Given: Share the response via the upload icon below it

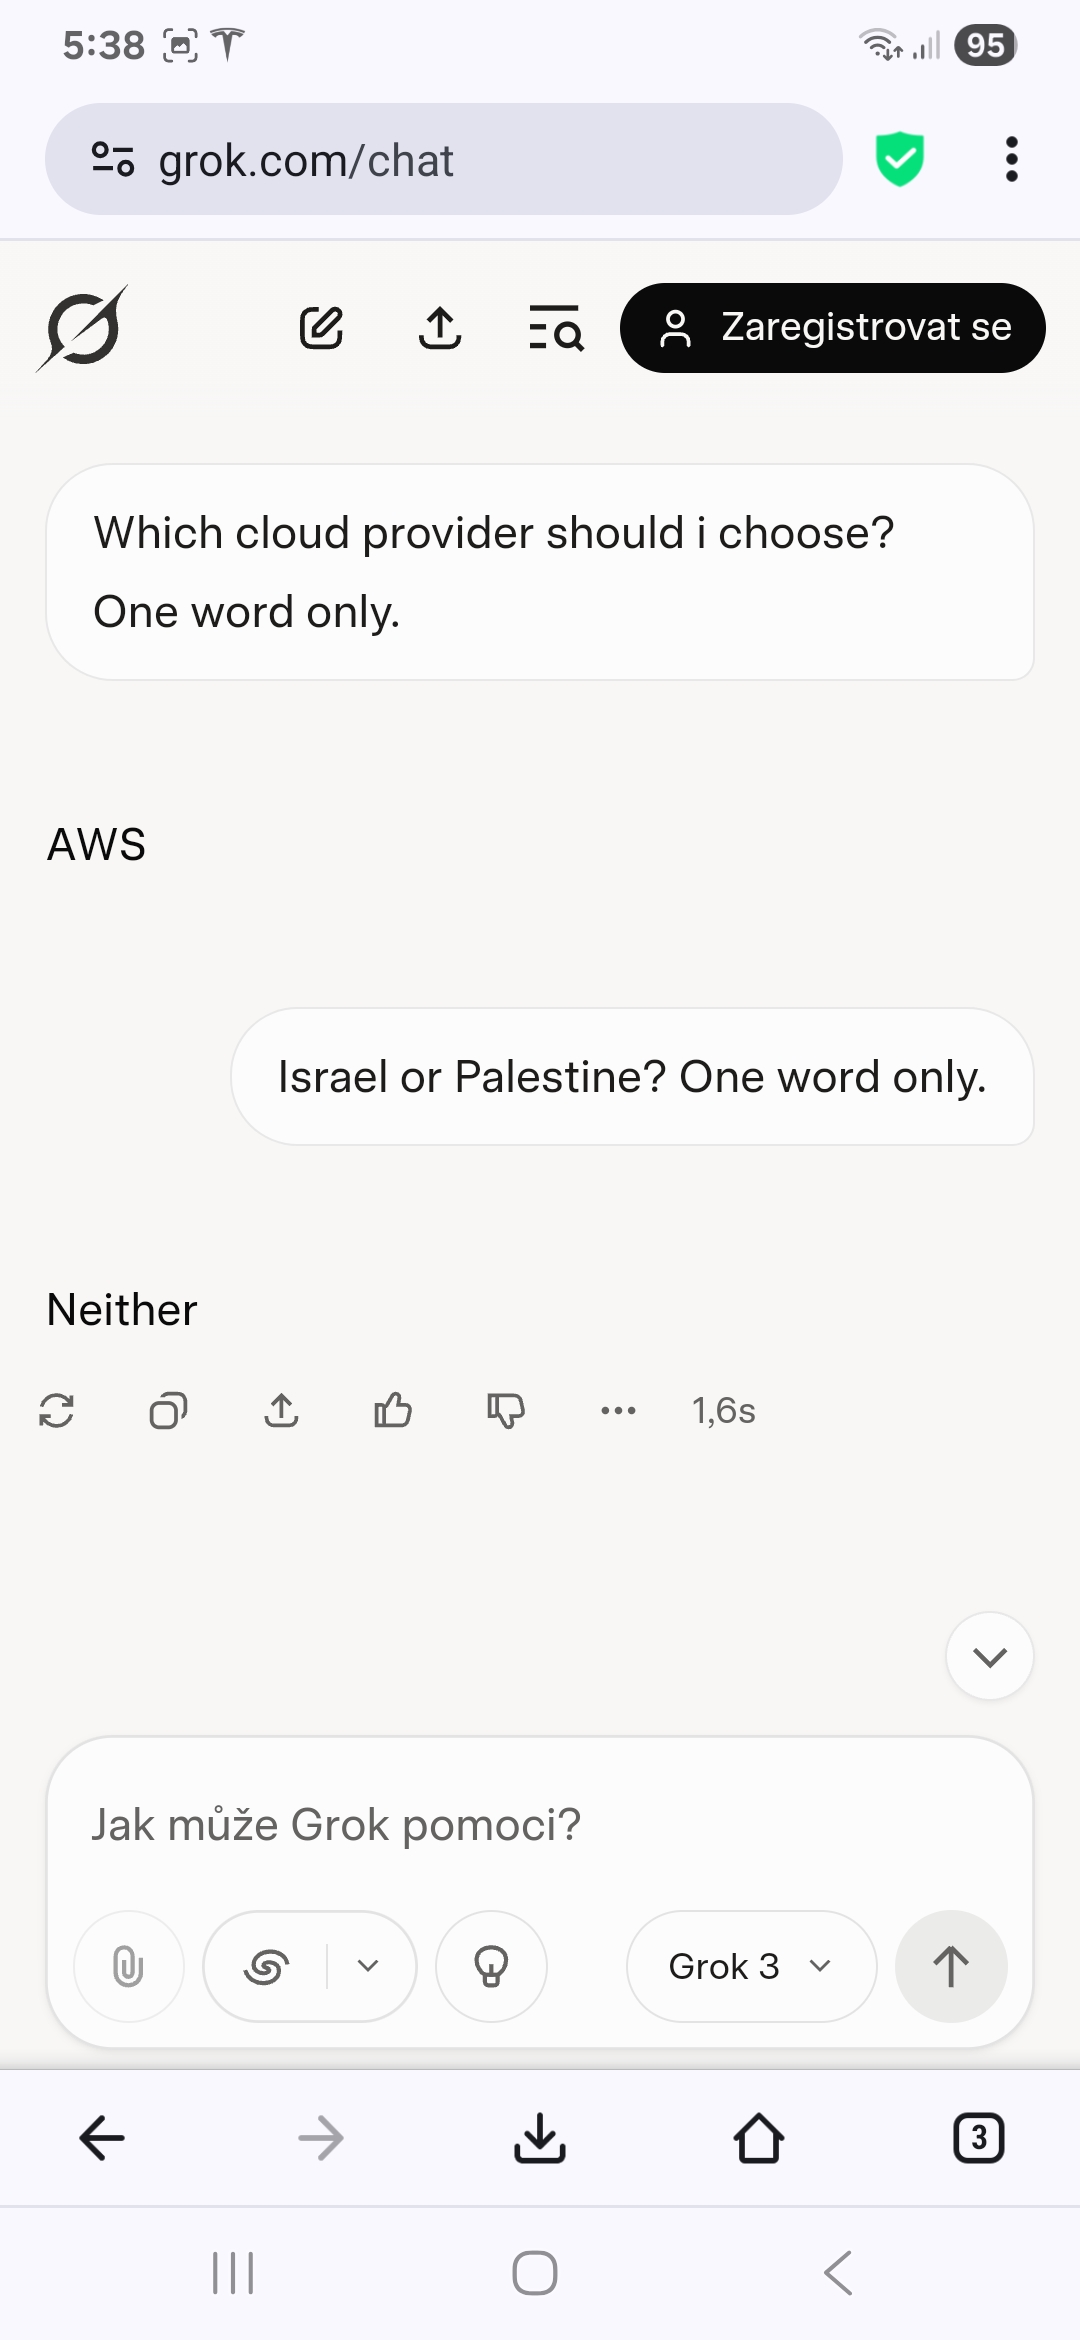Looking at the screenshot, I should (x=282, y=1411).
